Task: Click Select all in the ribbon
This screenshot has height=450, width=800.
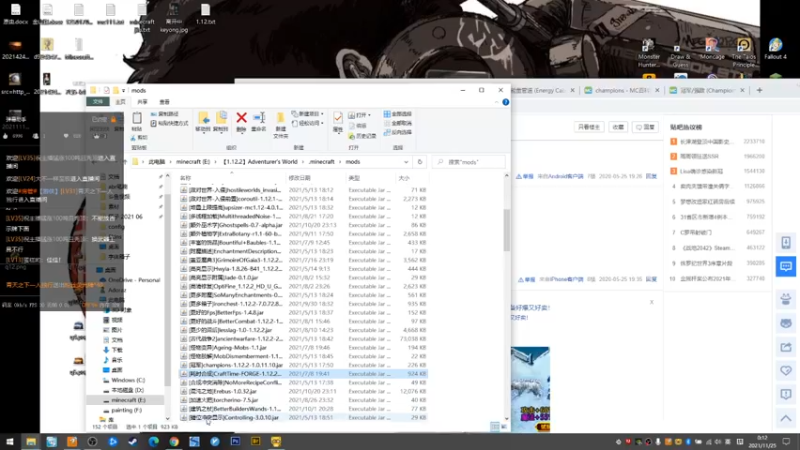Action: pyautogui.click(x=397, y=114)
